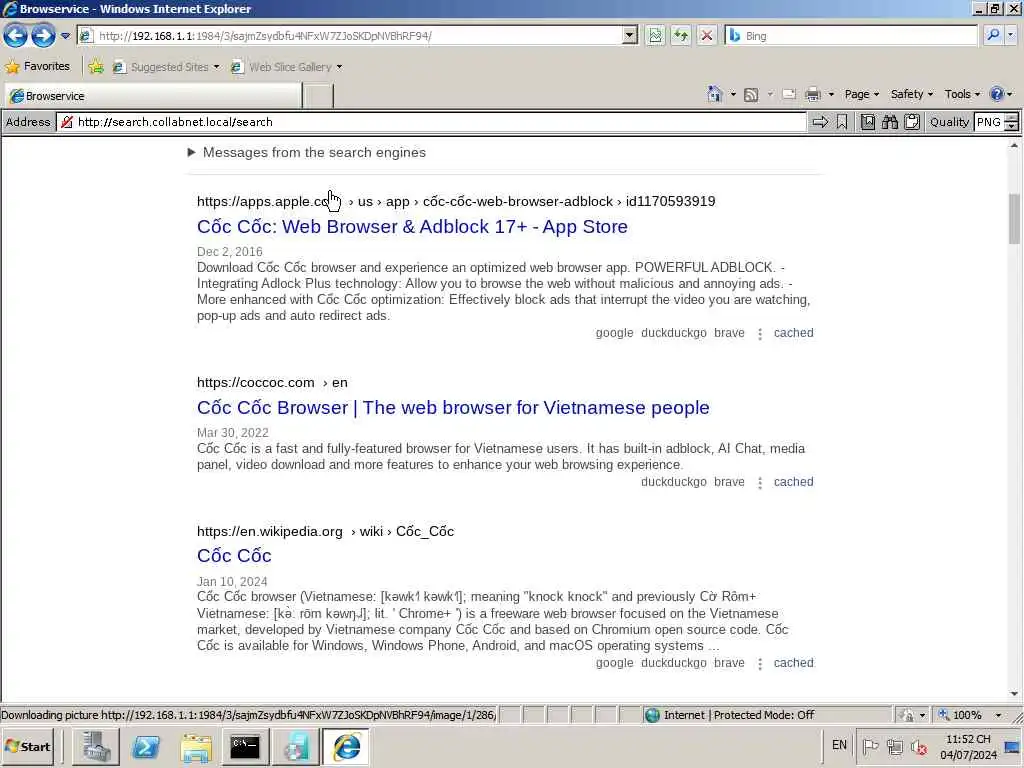Open cached link for App Store result
The height and width of the screenshot is (768, 1024).
click(793, 333)
